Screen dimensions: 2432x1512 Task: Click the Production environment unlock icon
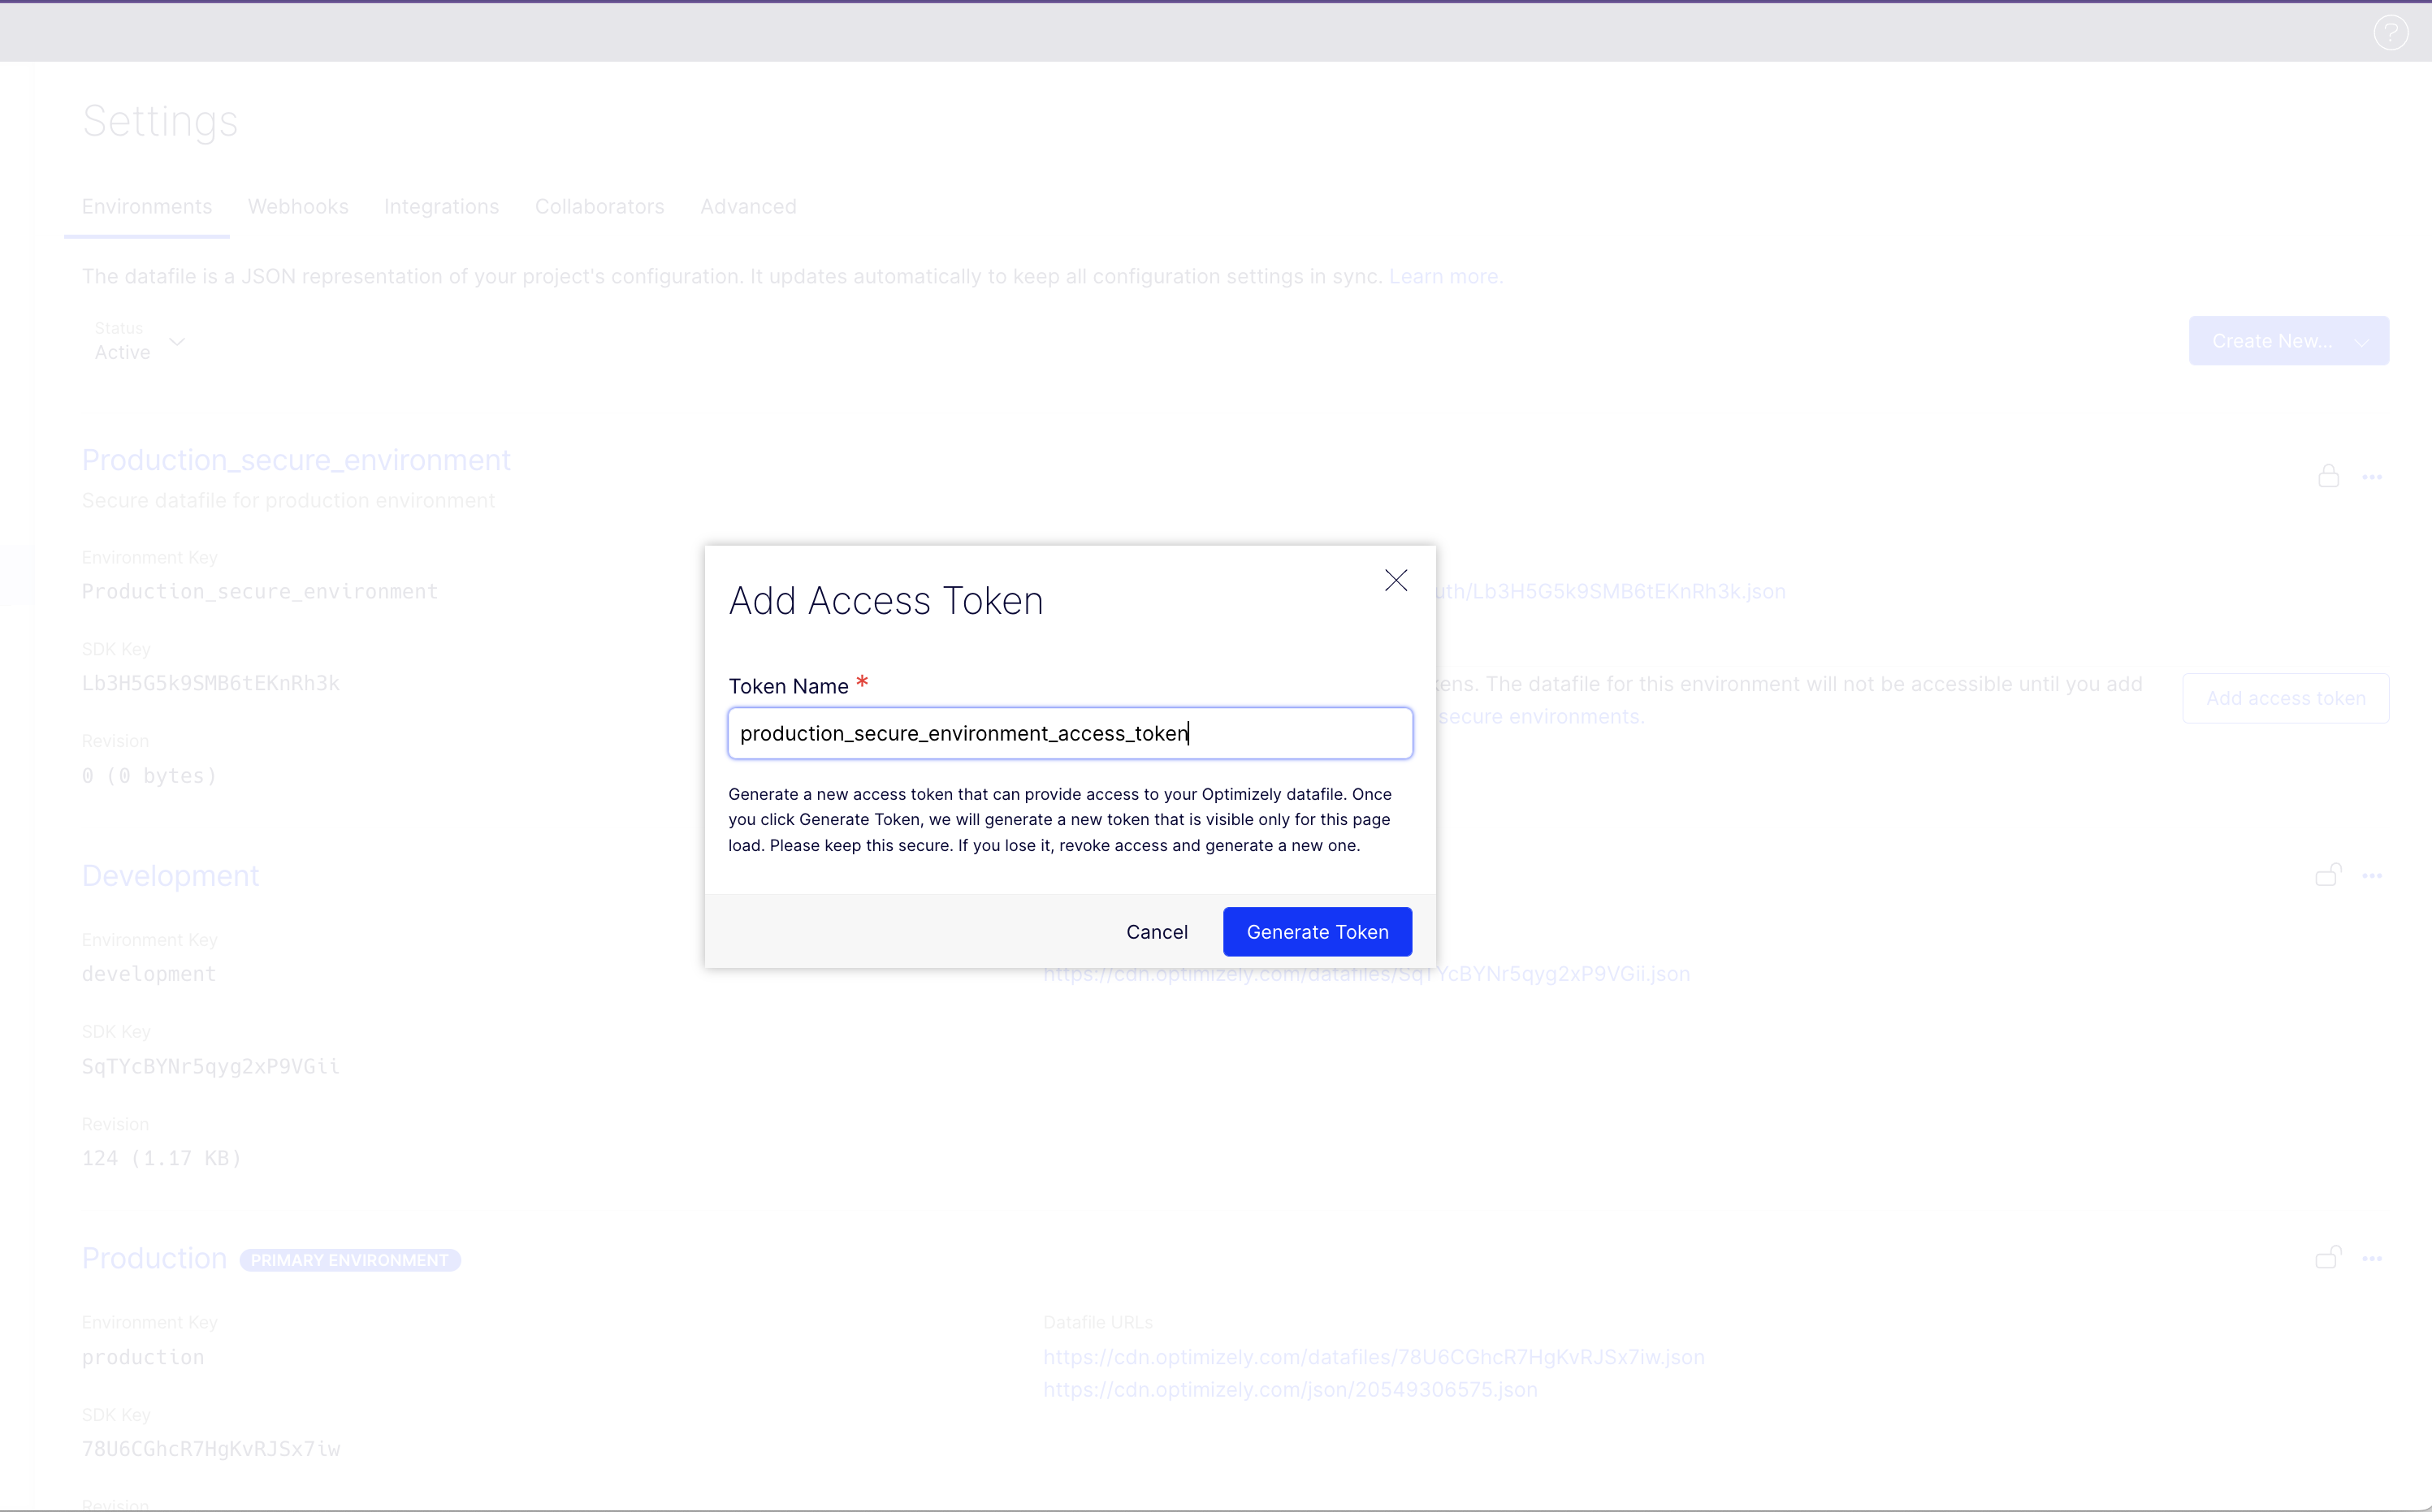(x=2328, y=1257)
